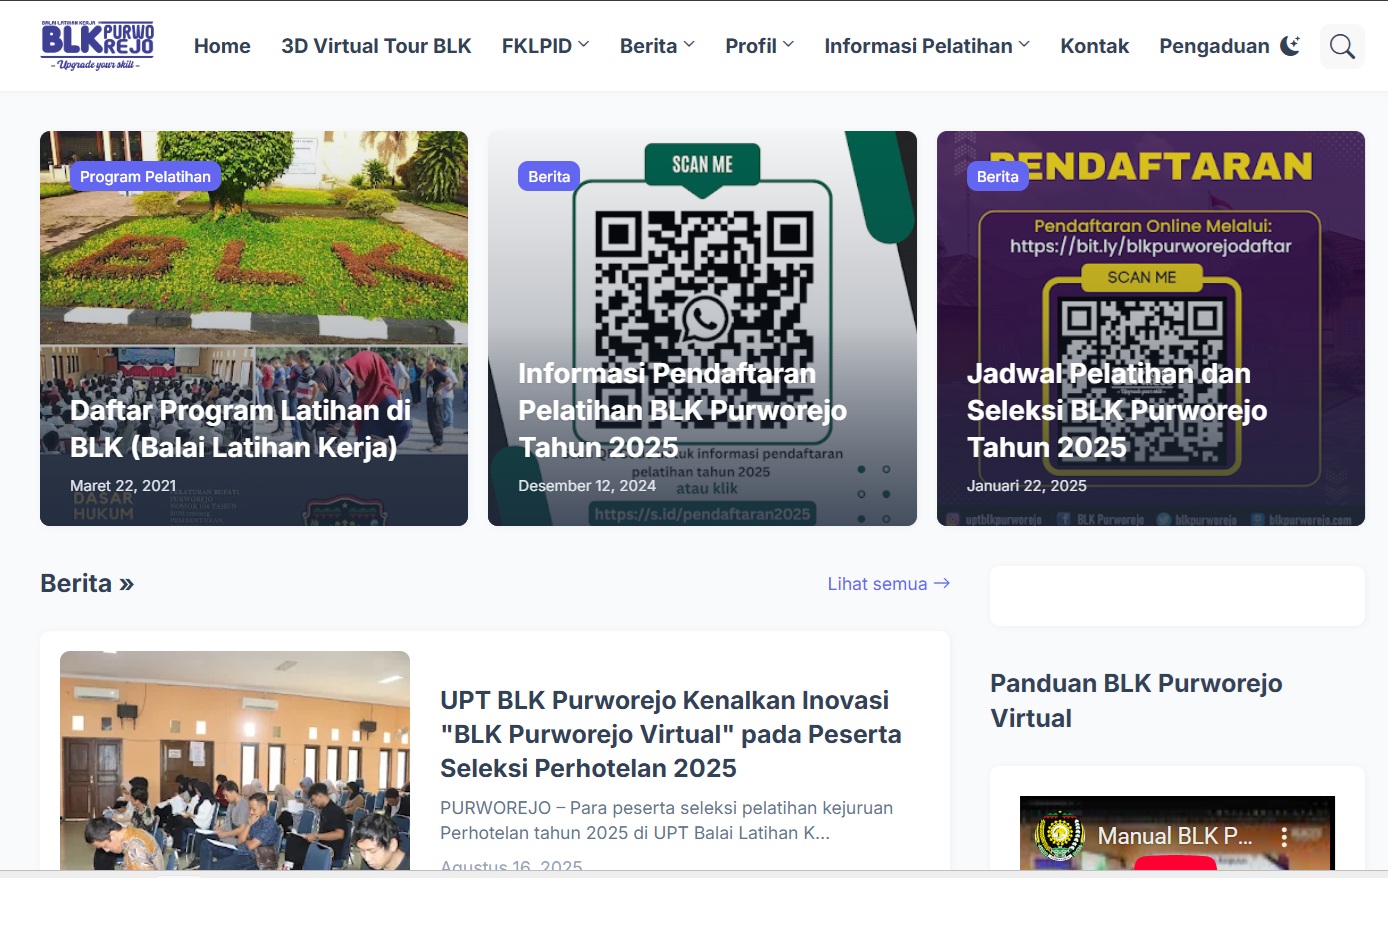Viewport: 1388px width, 936px height.
Task: Expand the Berita navigation dropdown
Action: [657, 46]
